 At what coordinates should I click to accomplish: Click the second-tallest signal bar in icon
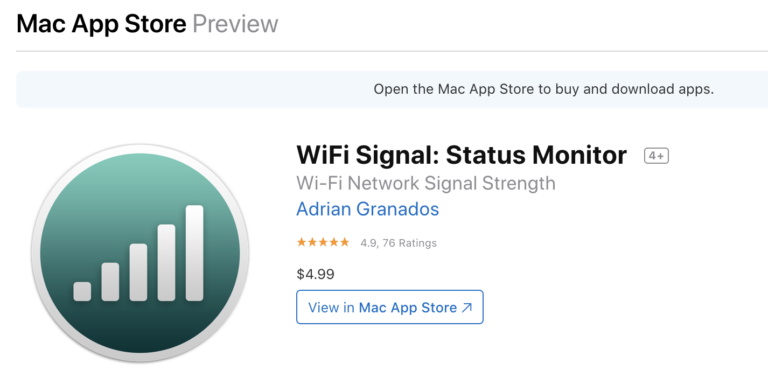tap(167, 263)
